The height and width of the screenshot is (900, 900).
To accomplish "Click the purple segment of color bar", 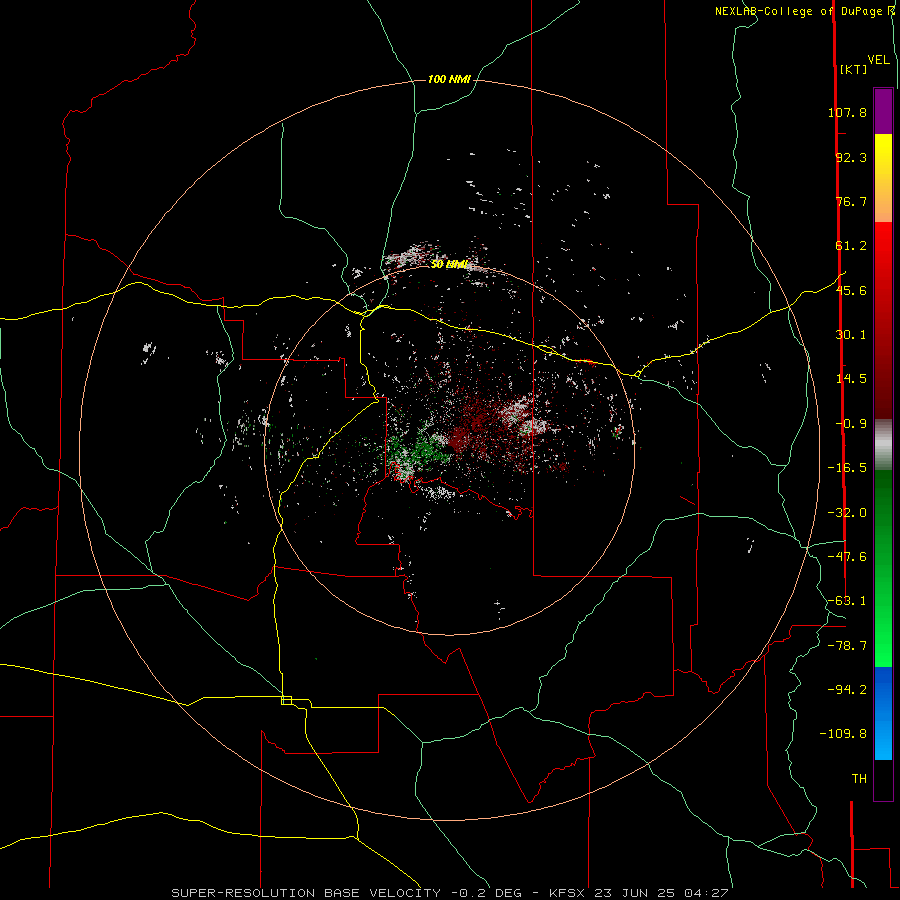I will [883, 112].
